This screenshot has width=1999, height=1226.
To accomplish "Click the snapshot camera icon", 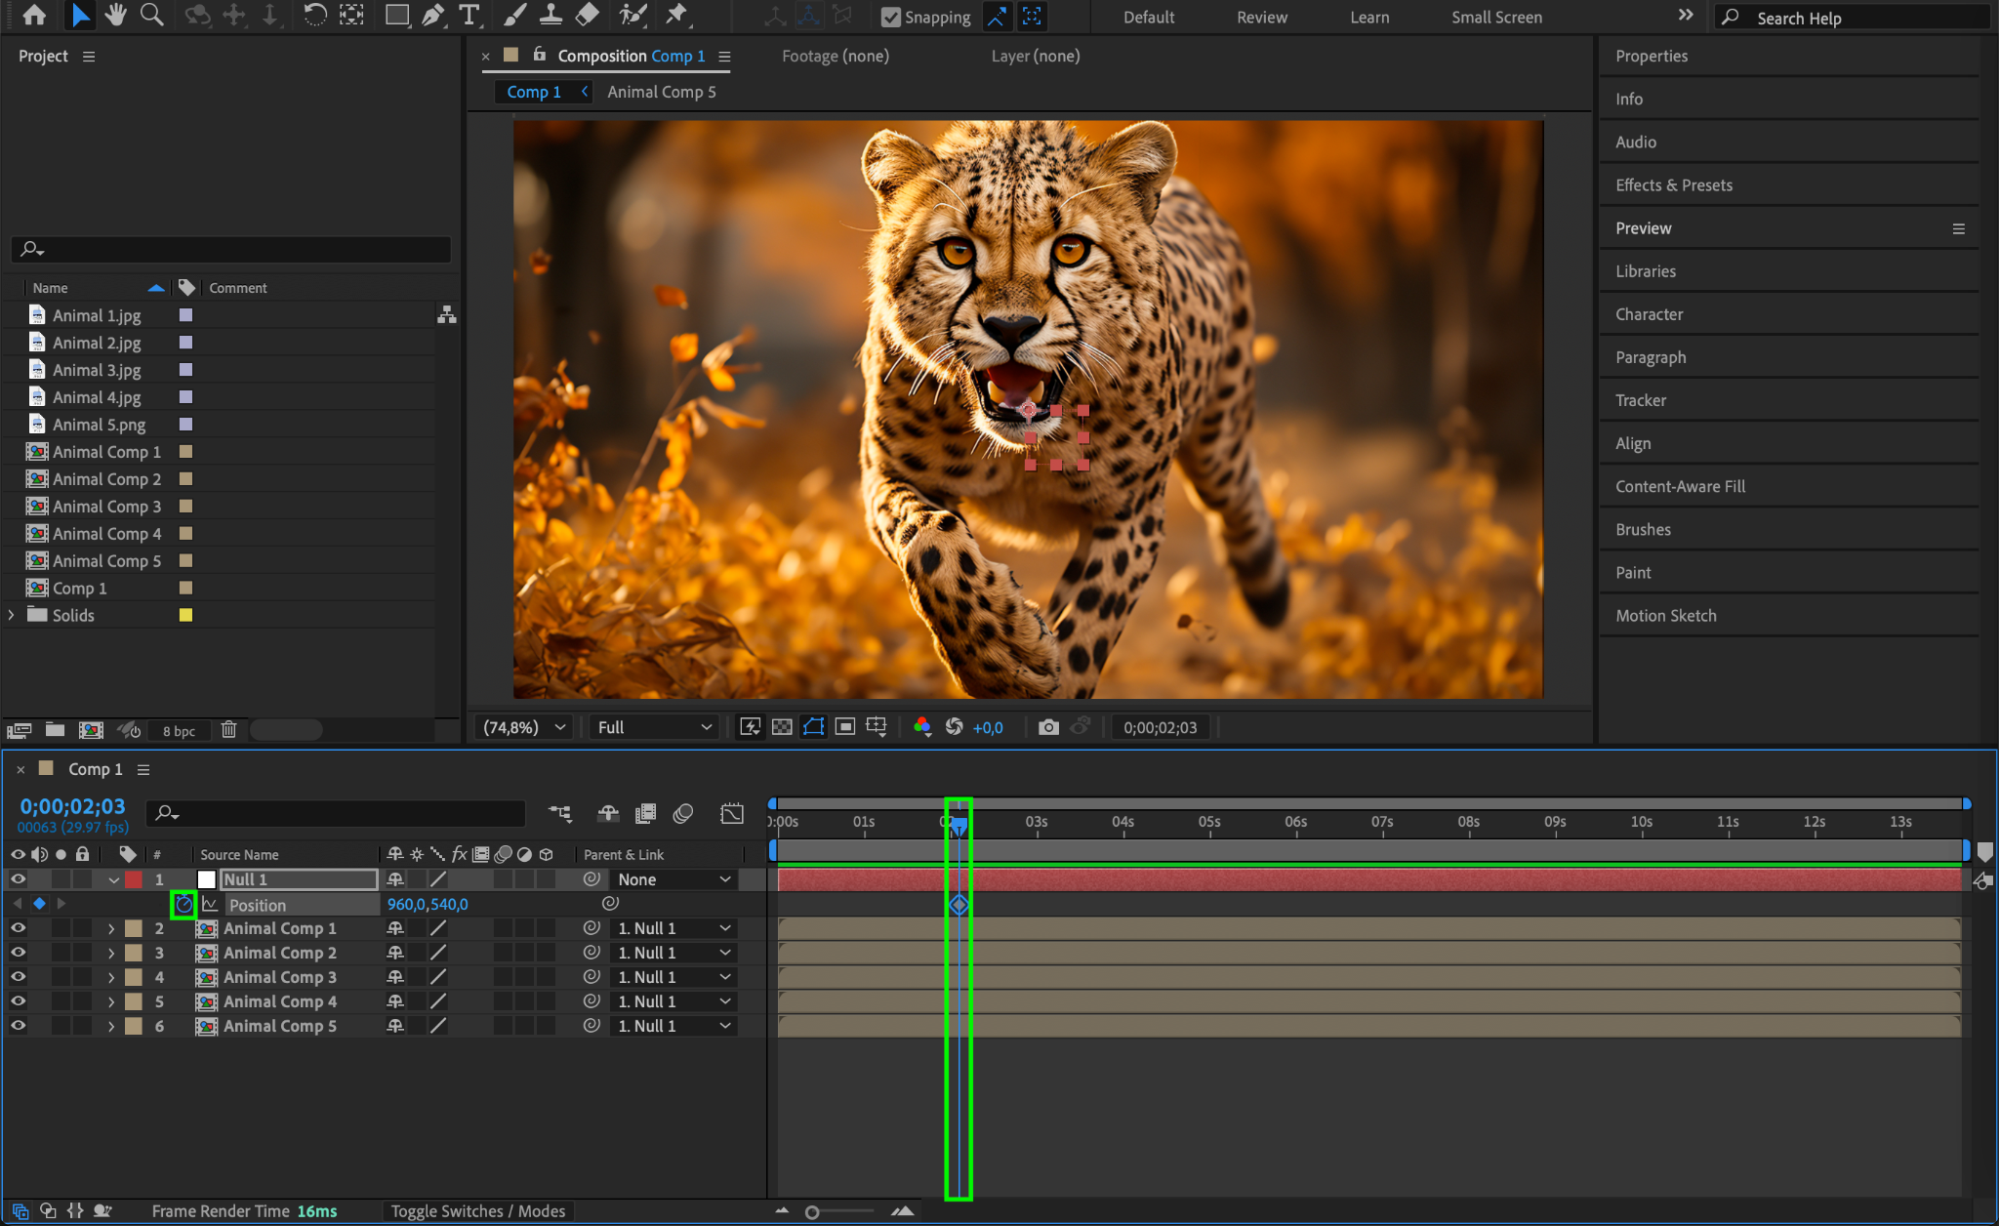I will (x=1047, y=727).
